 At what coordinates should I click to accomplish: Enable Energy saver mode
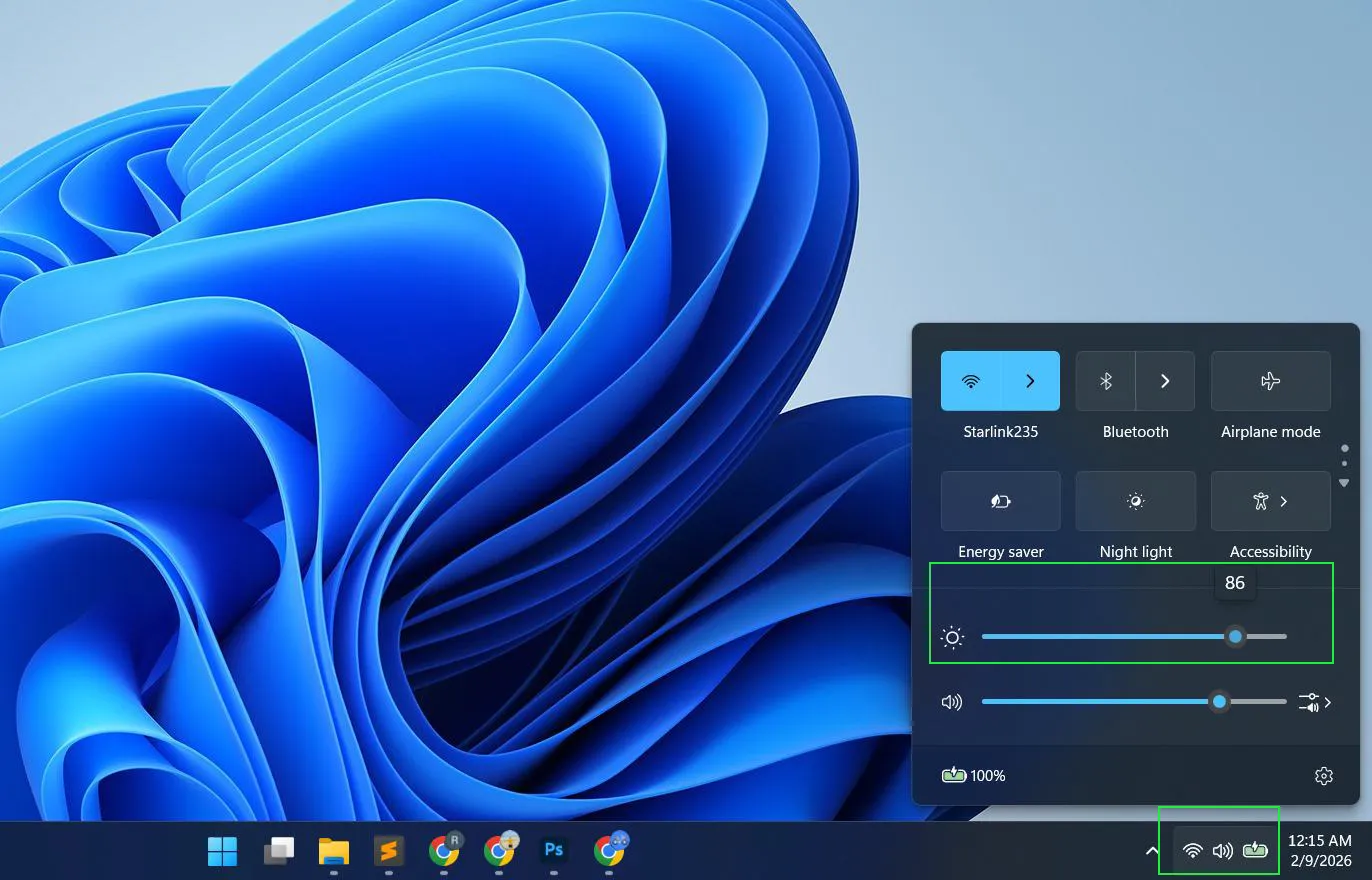click(x=1000, y=501)
